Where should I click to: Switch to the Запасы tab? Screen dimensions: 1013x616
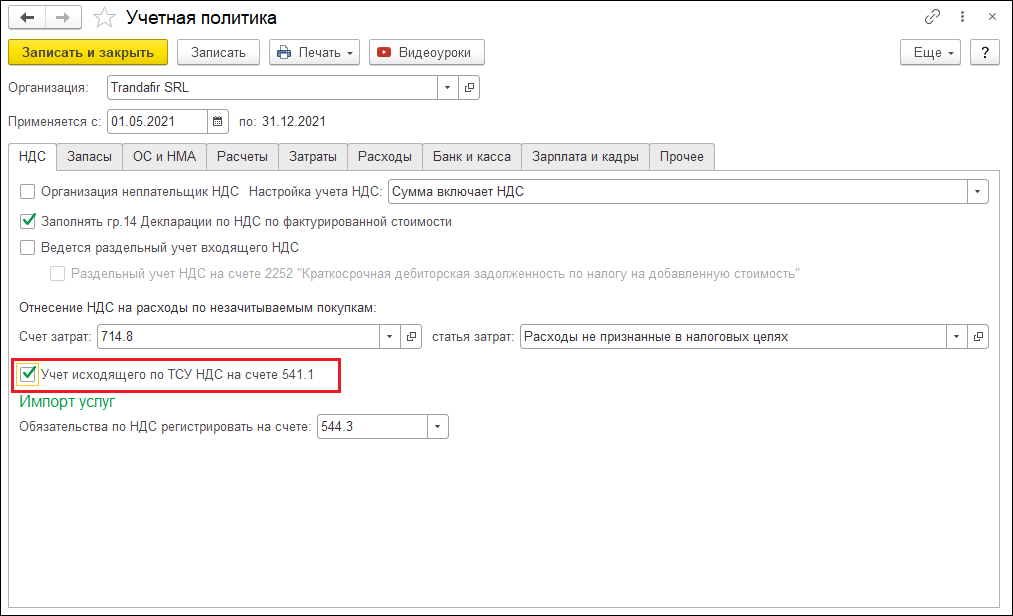[x=89, y=156]
